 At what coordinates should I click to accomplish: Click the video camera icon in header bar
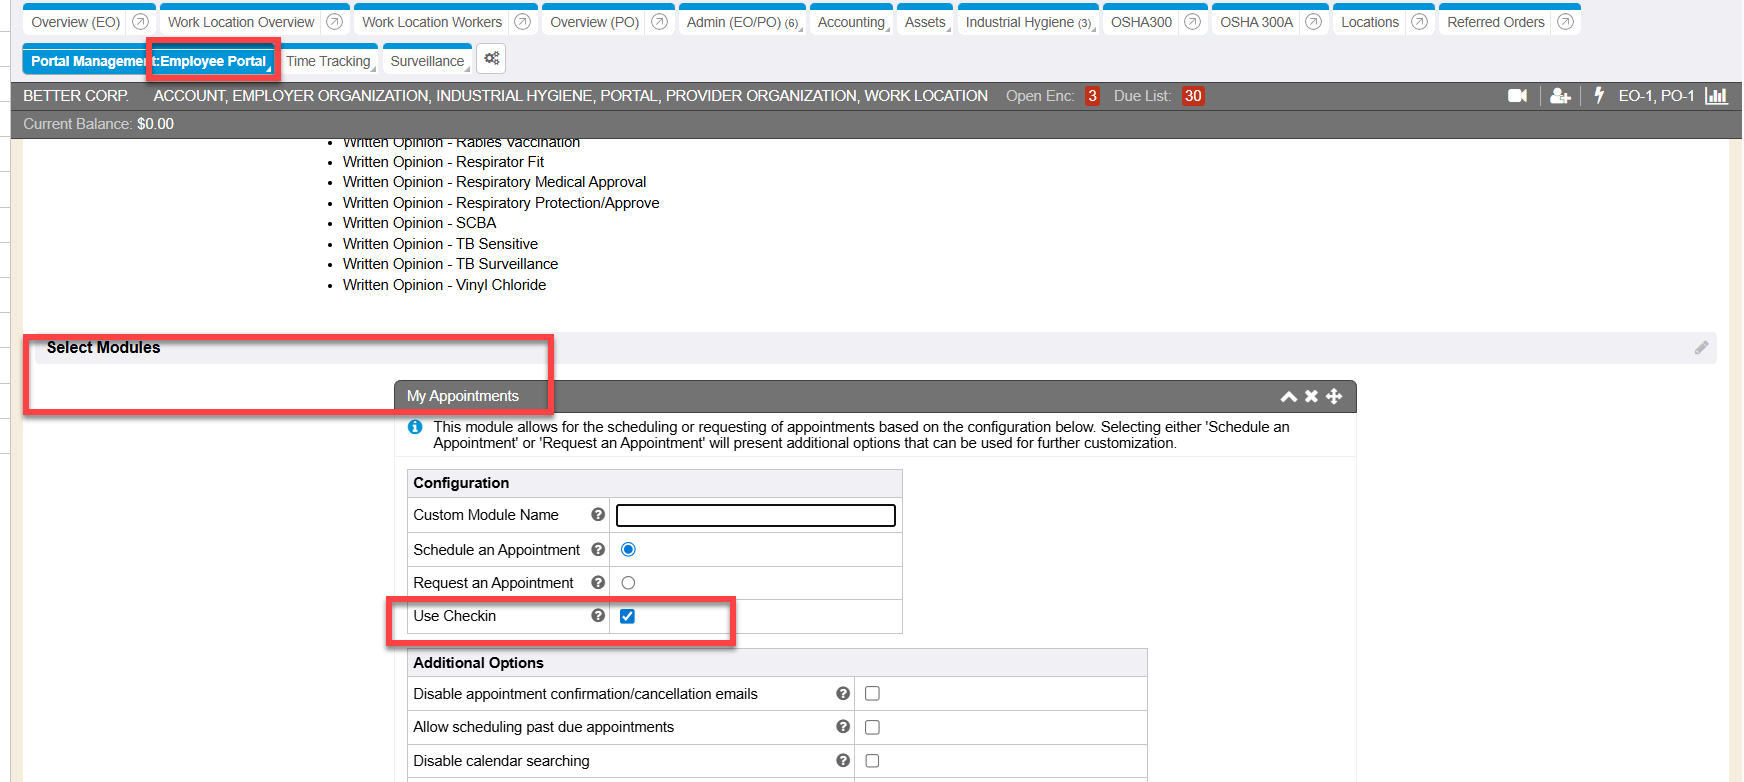pyautogui.click(x=1517, y=96)
